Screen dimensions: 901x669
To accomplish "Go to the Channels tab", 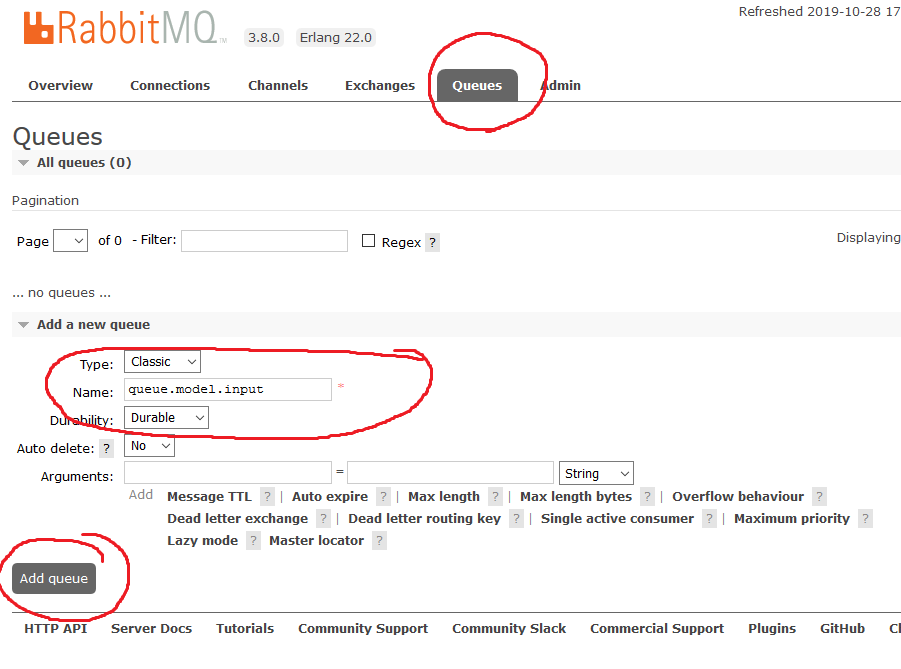I will pos(278,86).
